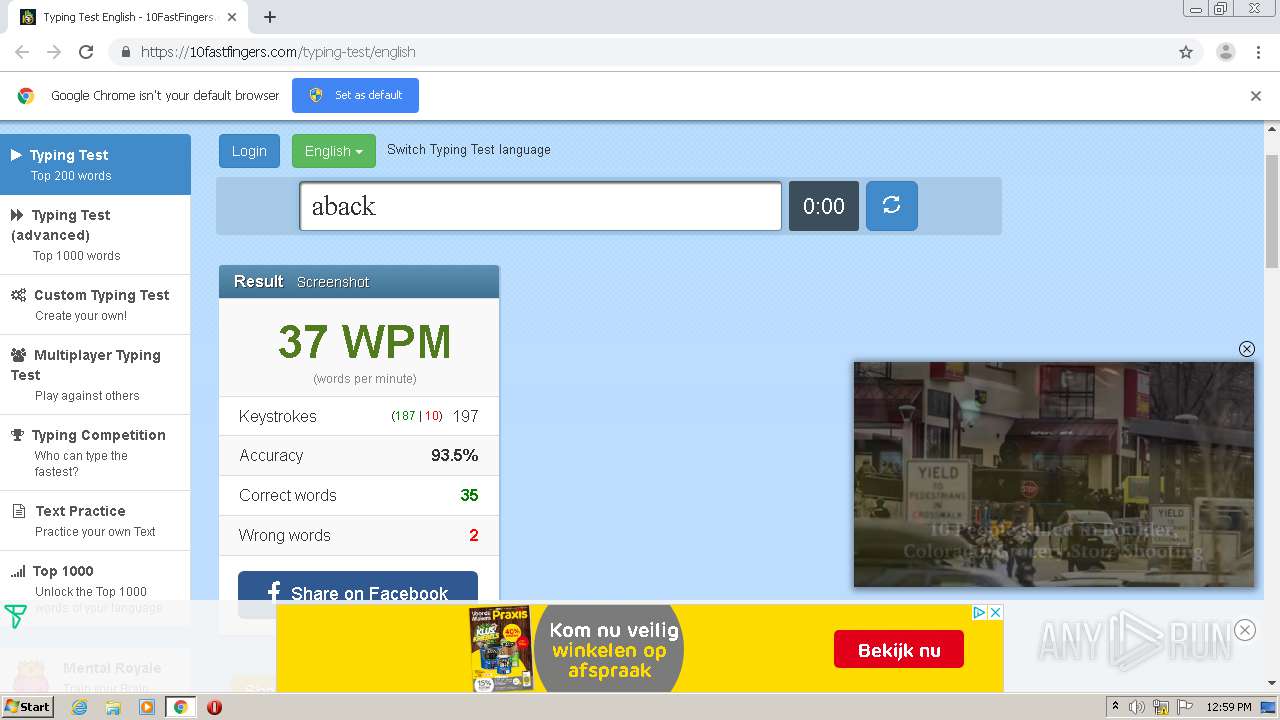Click the Chrome forward arrow

pyautogui.click(x=54, y=52)
